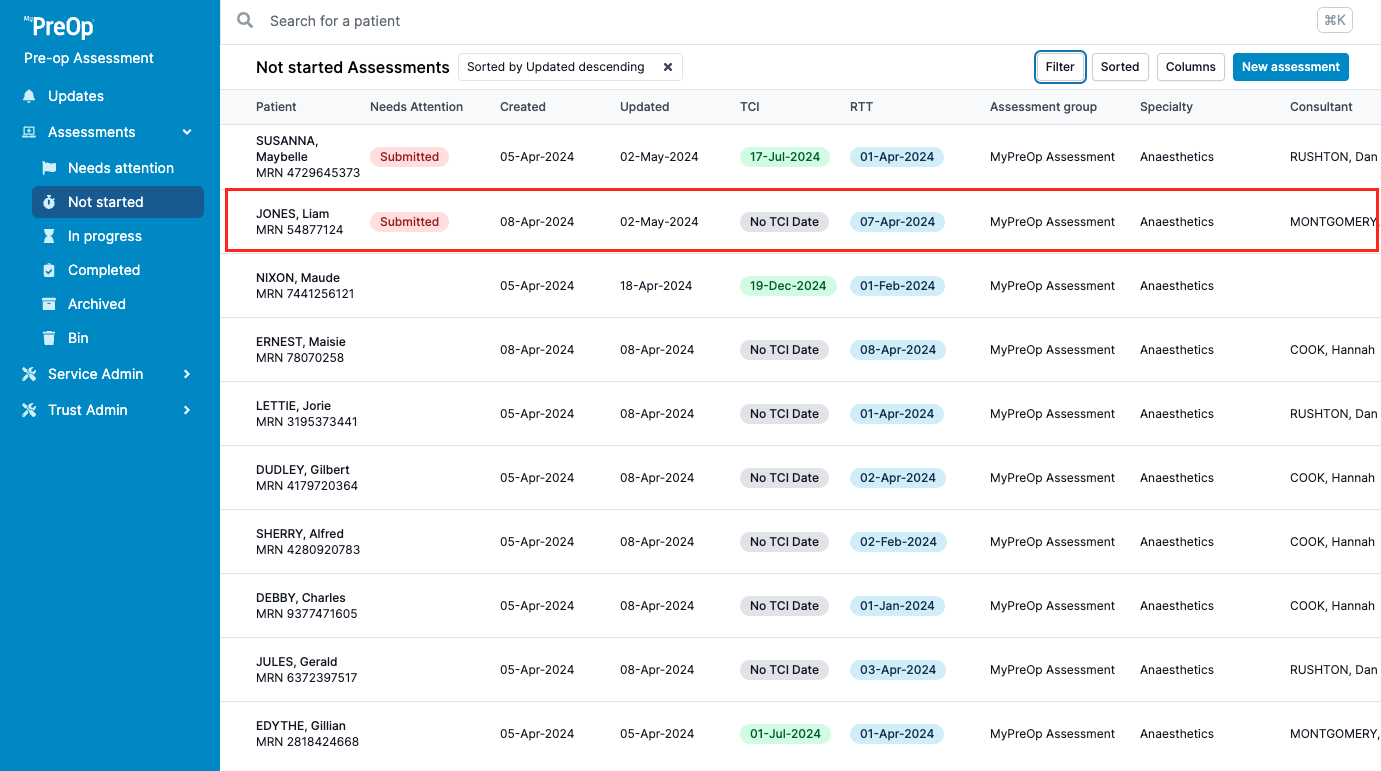Click Submitted badge for SUSANNA, Maybelle
This screenshot has width=1381, height=771.
[x=409, y=157]
